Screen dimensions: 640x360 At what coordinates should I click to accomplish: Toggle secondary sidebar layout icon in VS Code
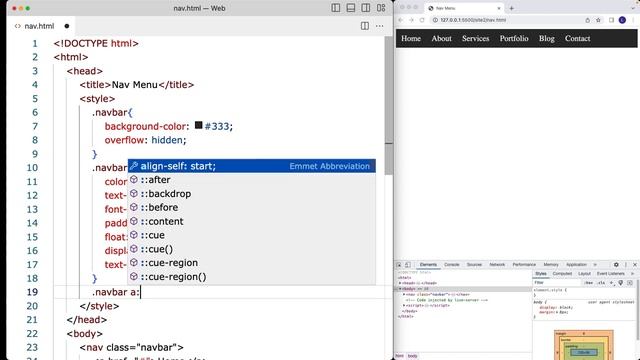tap(366, 8)
